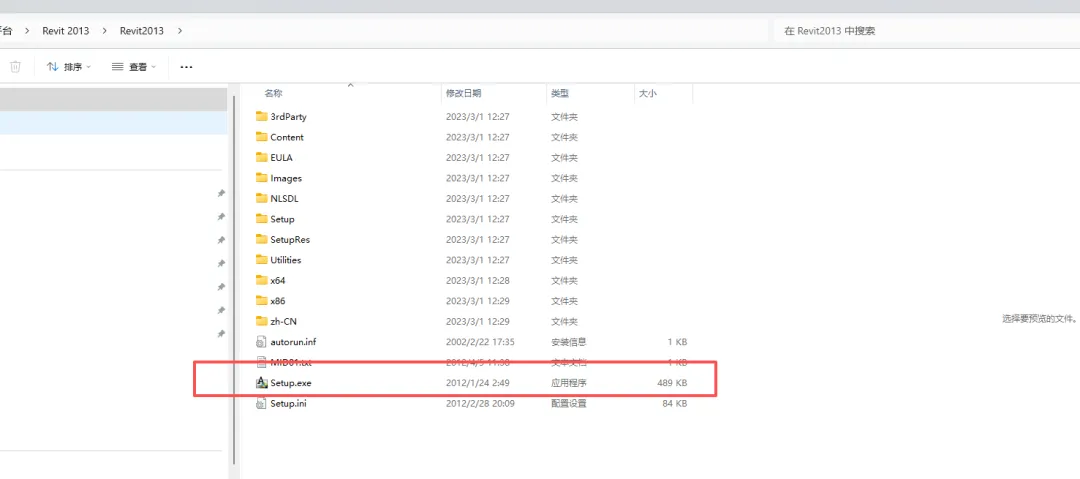Open the 3rdParty folder icon
This screenshot has width=1080, height=479.
[261, 116]
